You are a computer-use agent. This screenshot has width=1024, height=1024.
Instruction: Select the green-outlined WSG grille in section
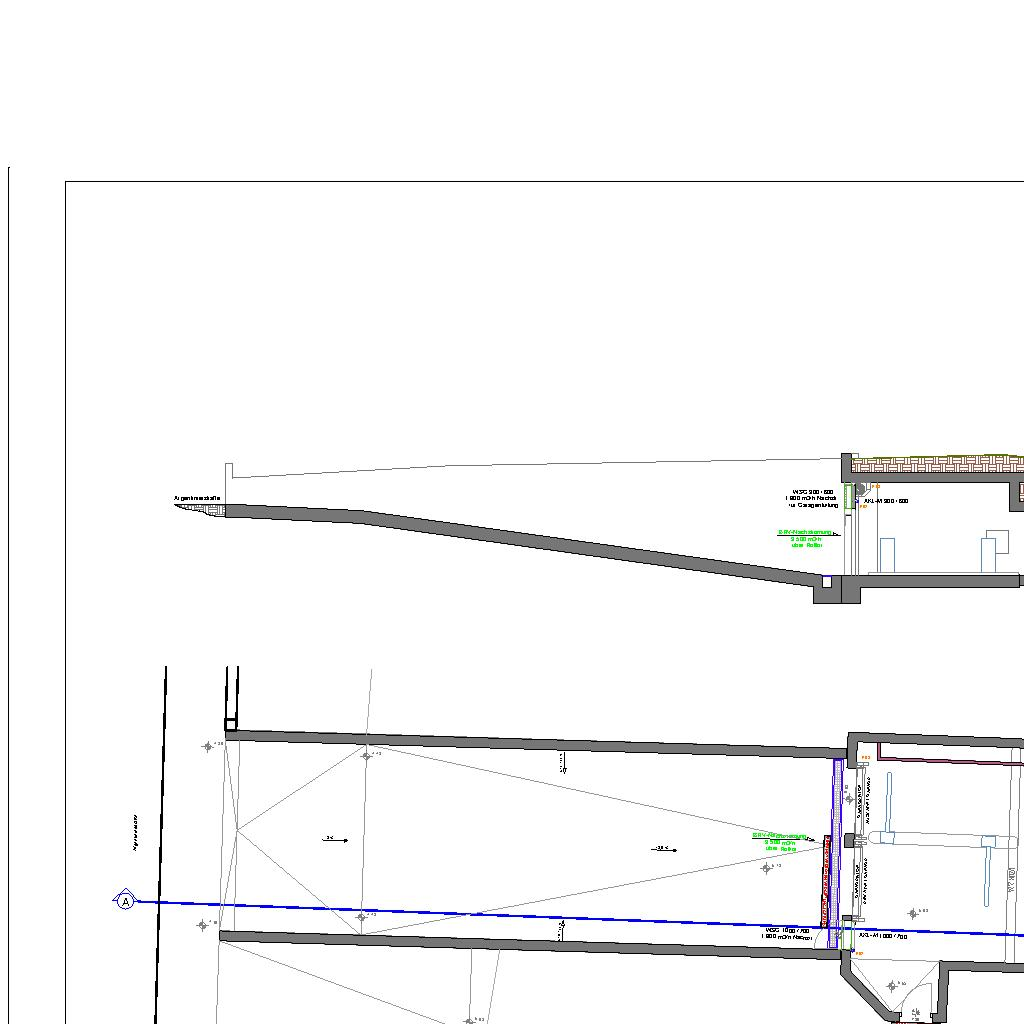pyautogui.click(x=848, y=497)
